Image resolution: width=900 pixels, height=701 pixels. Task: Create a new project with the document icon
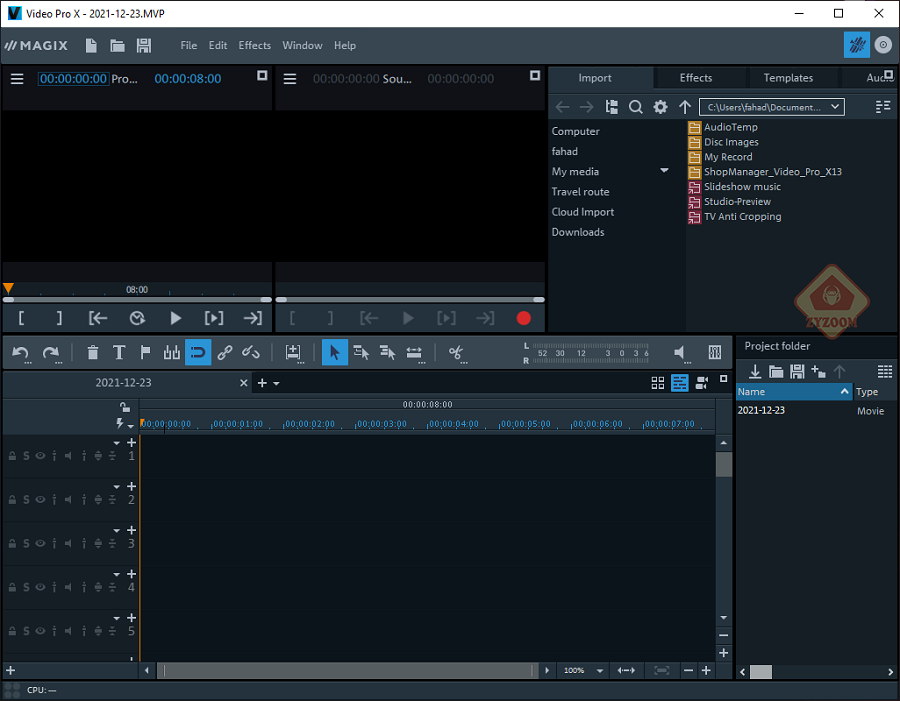pyautogui.click(x=91, y=45)
